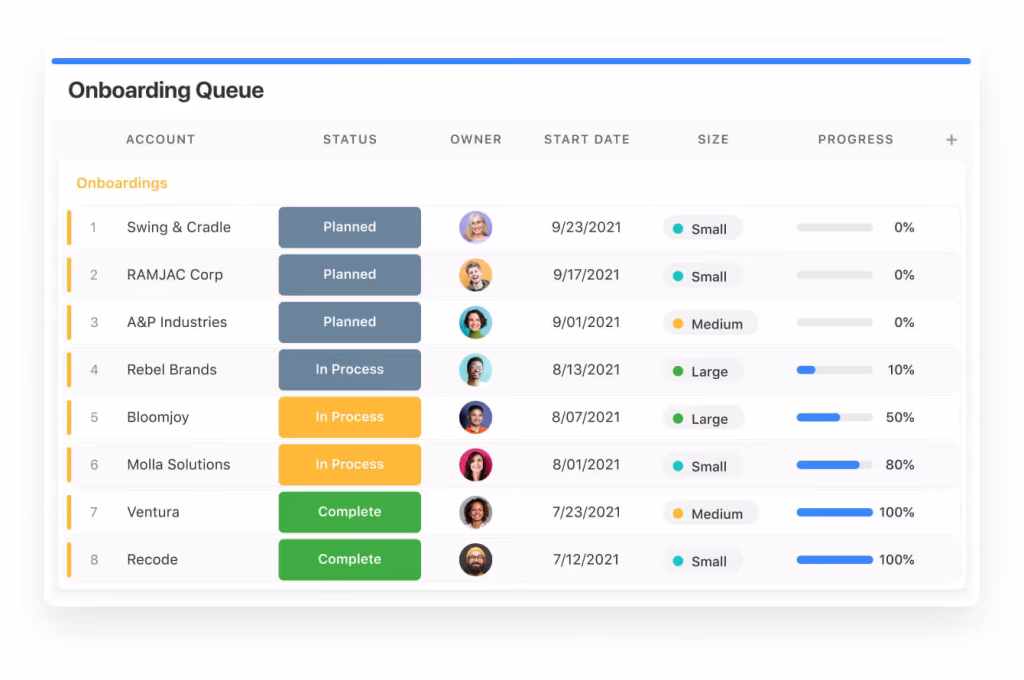Click the owner avatar for Ventura
The height and width of the screenshot is (680, 1024).
click(475, 512)
